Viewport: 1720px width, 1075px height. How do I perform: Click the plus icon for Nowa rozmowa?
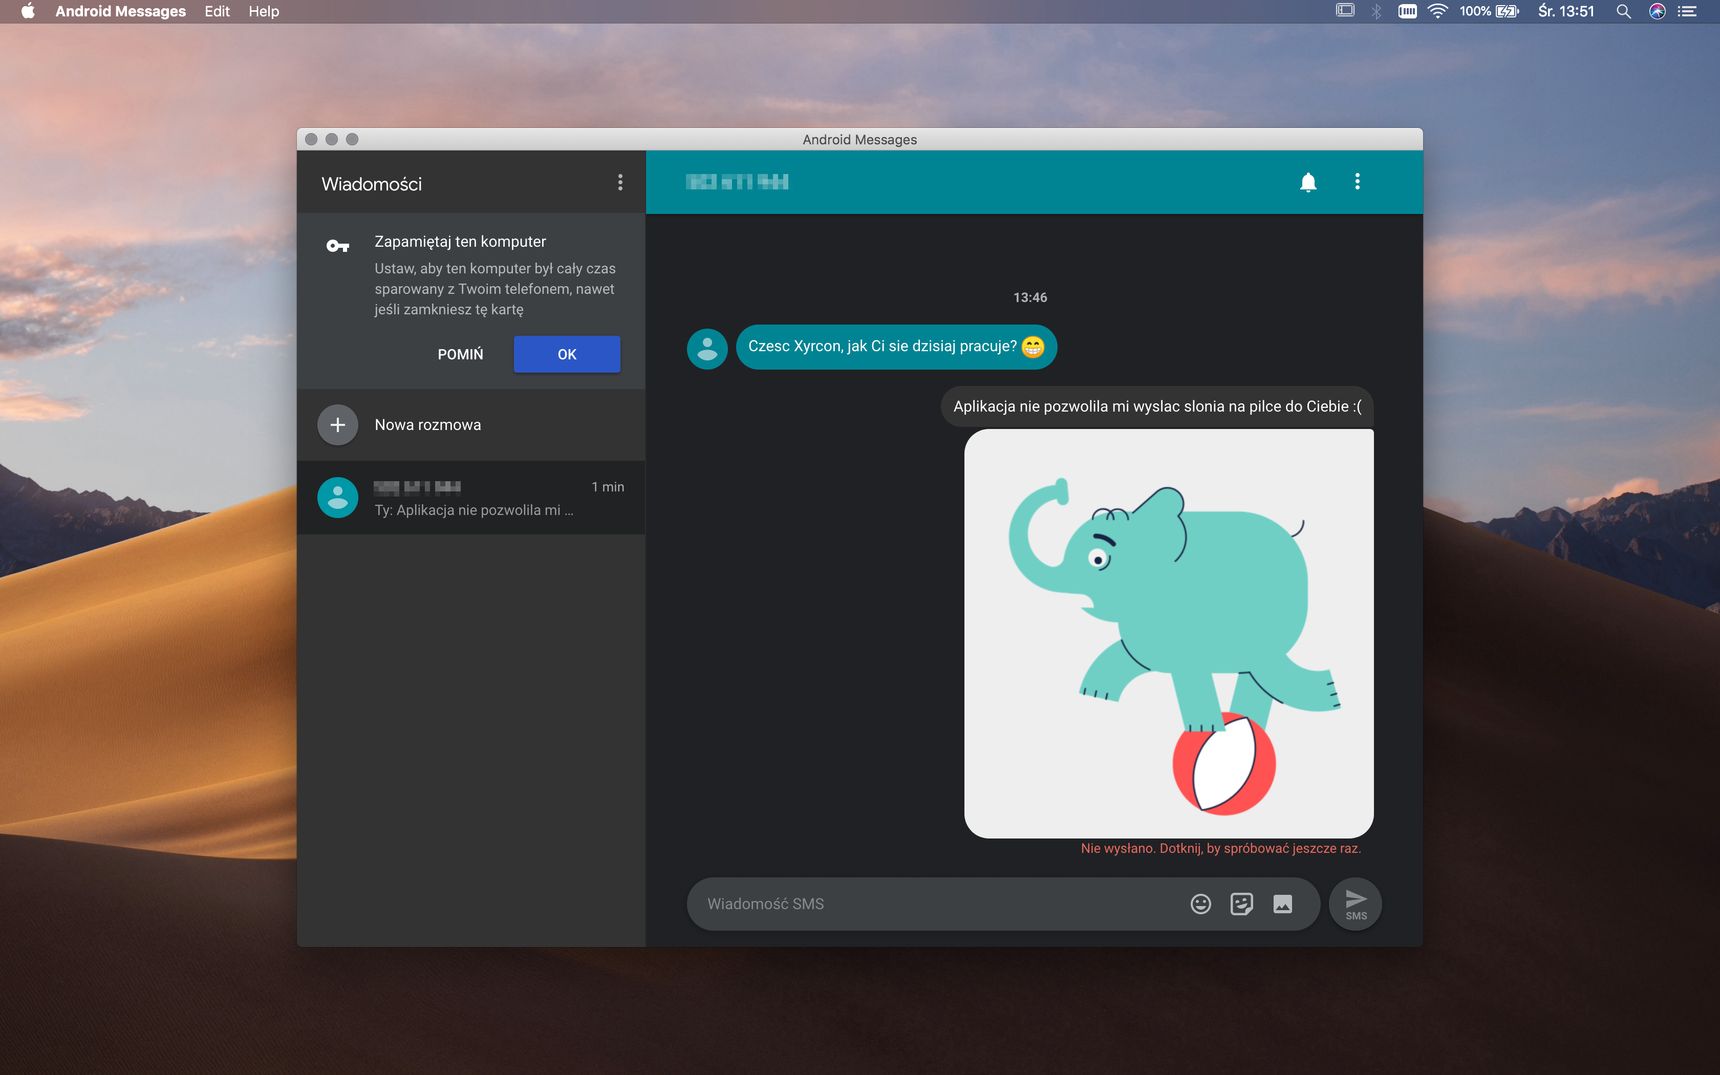338,425
